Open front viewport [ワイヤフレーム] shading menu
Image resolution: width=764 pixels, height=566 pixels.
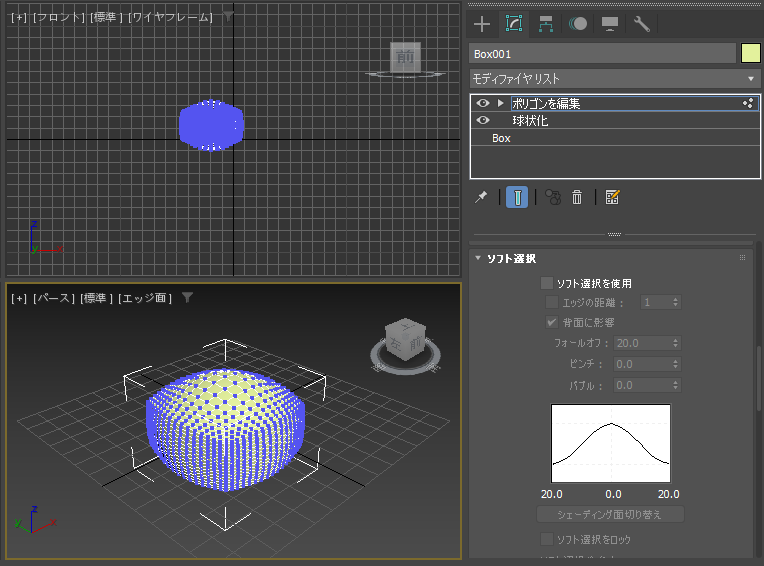(x=170, y=17)
